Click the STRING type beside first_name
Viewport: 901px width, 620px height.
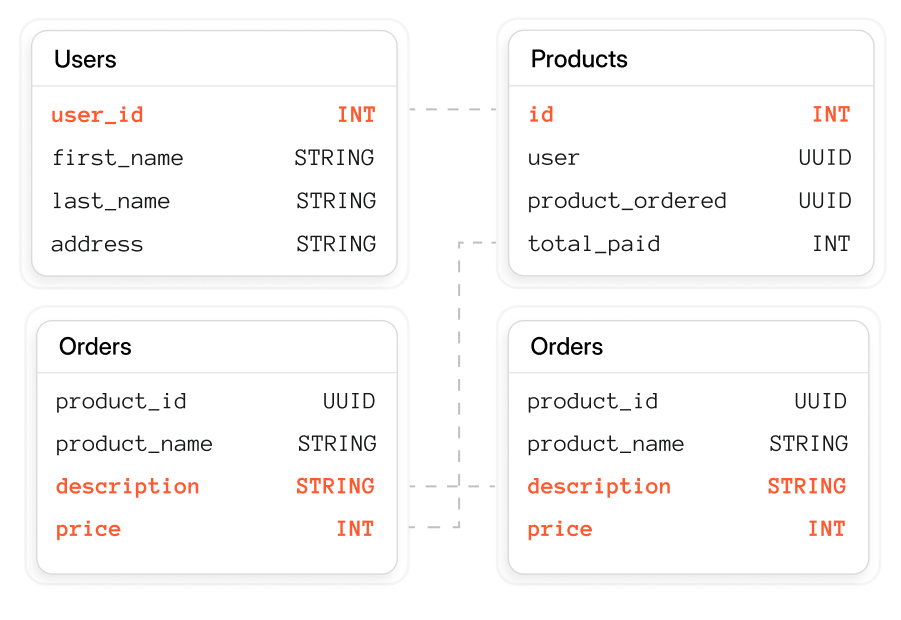(335, 158)
